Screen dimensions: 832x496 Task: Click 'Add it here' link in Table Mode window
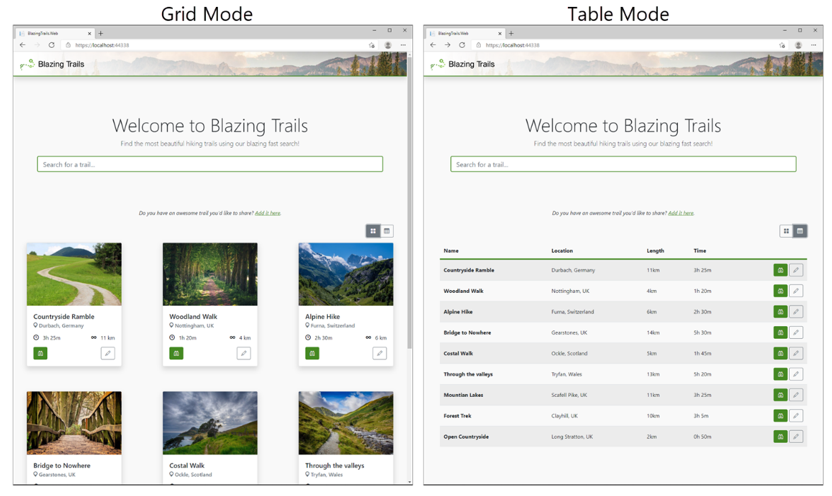[x=680, y=213]
